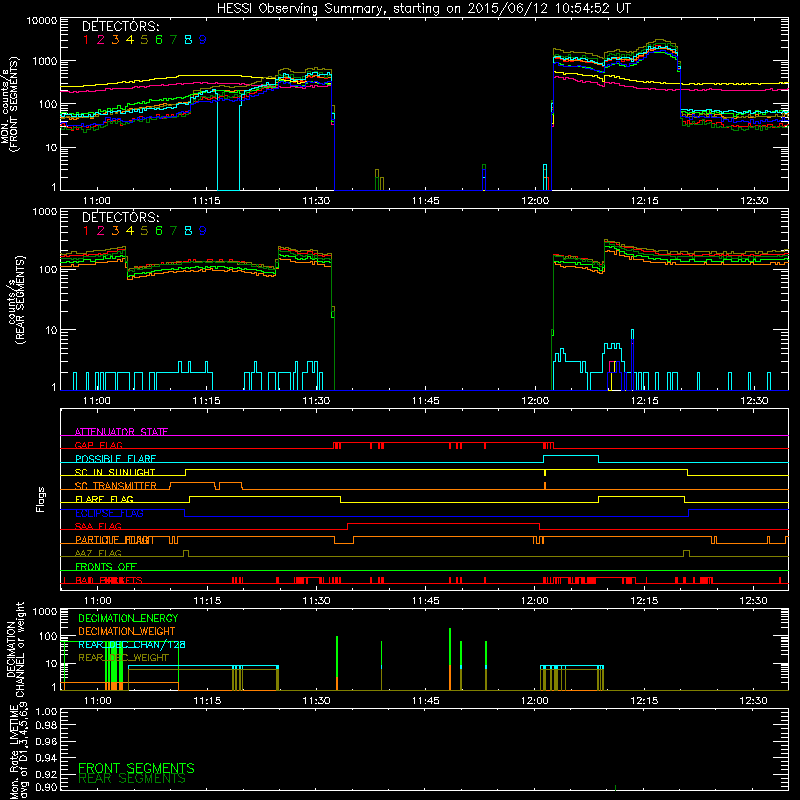Select the FRONT SEGMENTS livetime legend label
Image resolution: width=800 pixels, height=800 pixels.
(136, 768)
